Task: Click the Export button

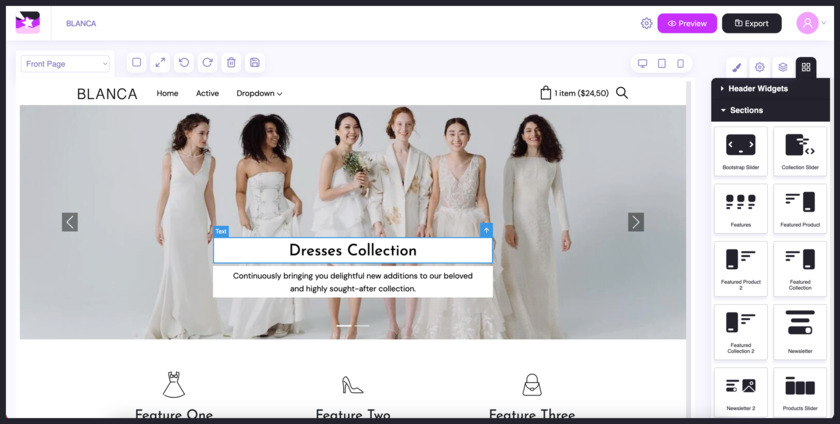Action: (752, 23)
